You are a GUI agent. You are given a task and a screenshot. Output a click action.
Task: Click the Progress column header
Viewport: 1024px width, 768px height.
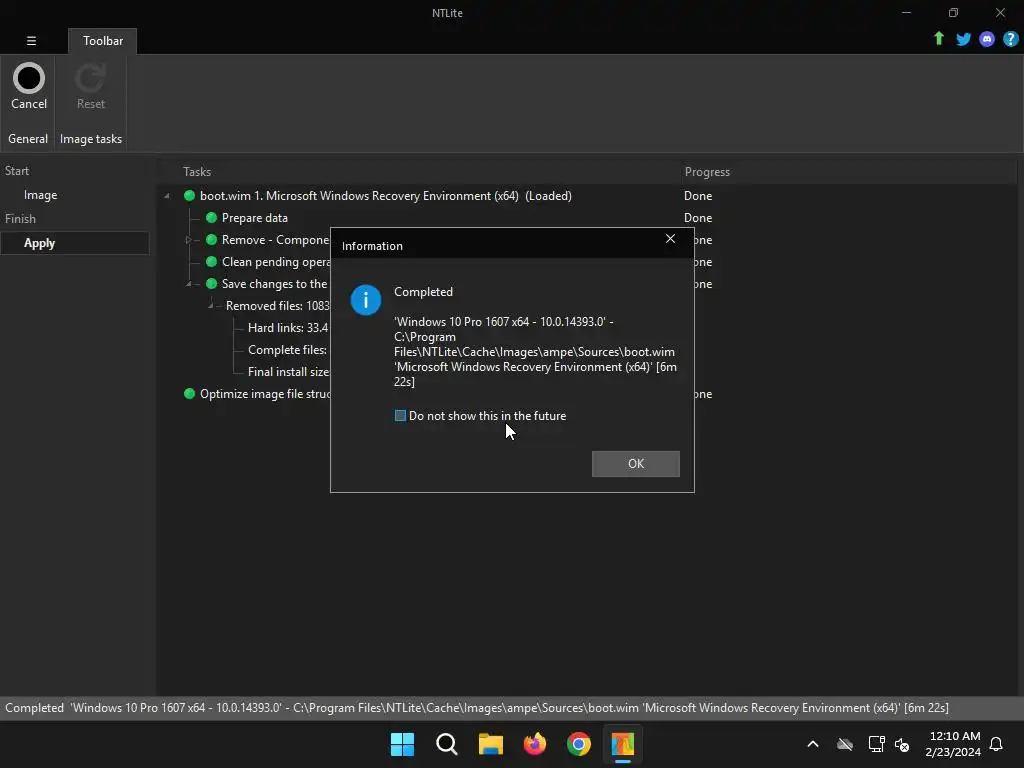pos(707,172)
